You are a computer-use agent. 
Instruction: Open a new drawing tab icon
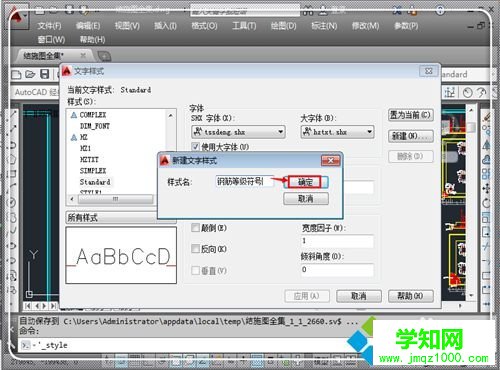point(104,56)
